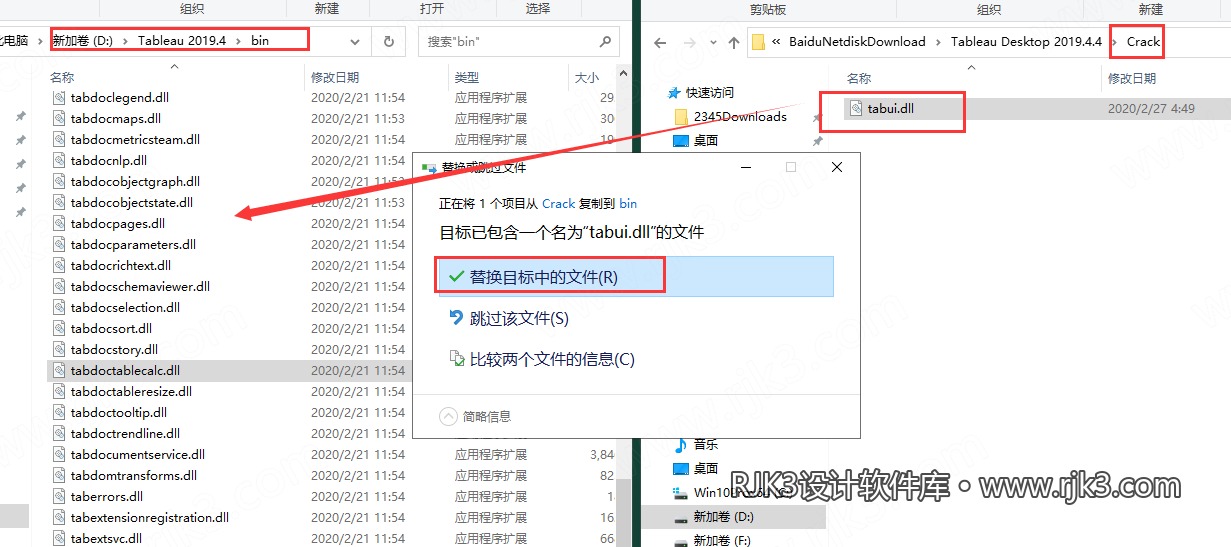The width and height of the screenshot is (1231, 547).
Task: Click folder icon in Crack window address bar
Action: click(x=759, y=42)
